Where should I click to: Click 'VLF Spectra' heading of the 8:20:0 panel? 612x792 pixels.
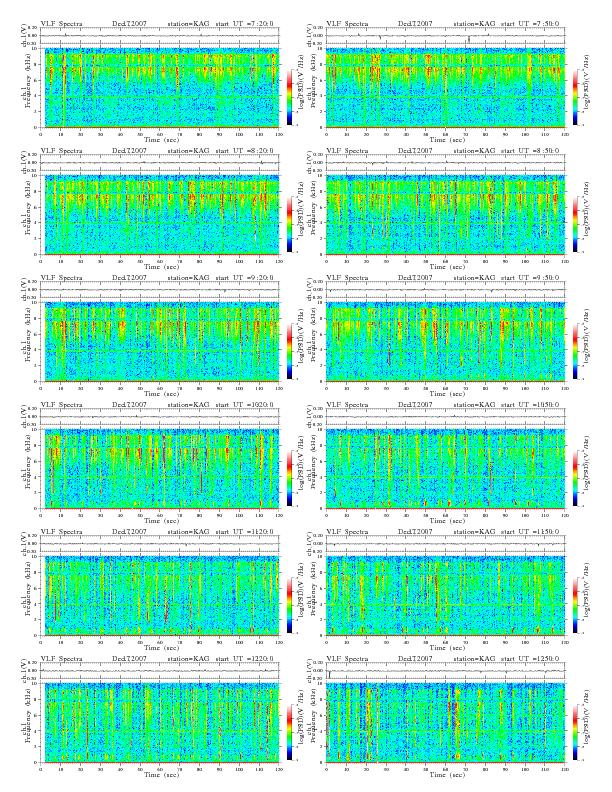62,151
